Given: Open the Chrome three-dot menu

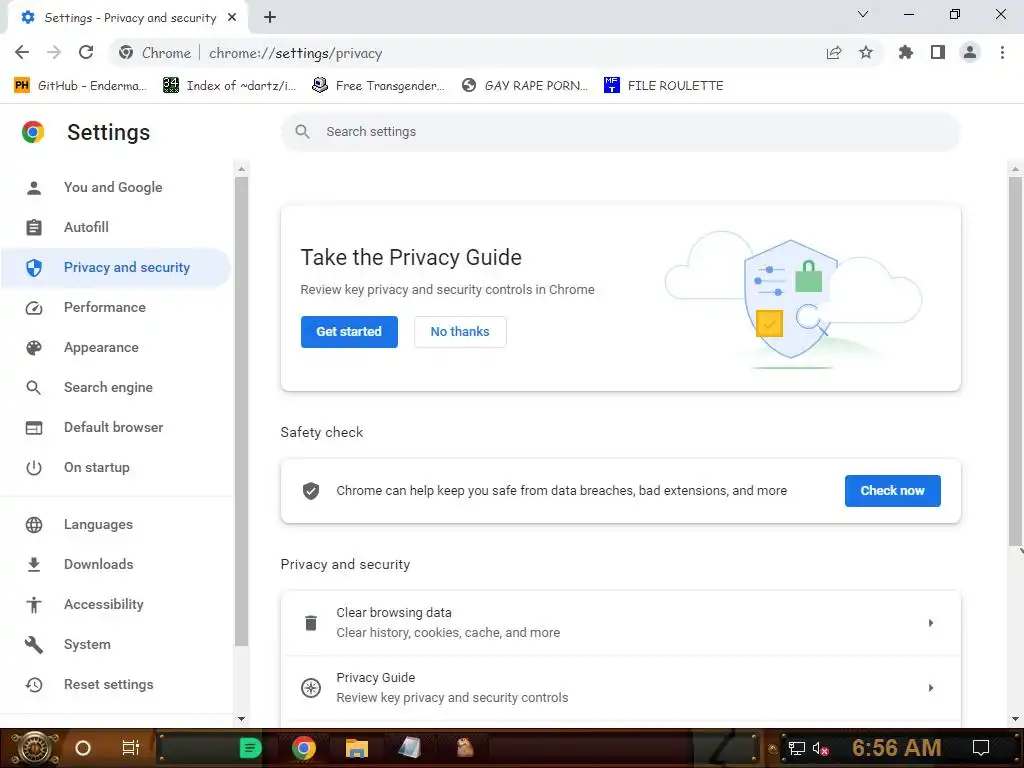Looking at the screenshot, I should click(1002, 53).
